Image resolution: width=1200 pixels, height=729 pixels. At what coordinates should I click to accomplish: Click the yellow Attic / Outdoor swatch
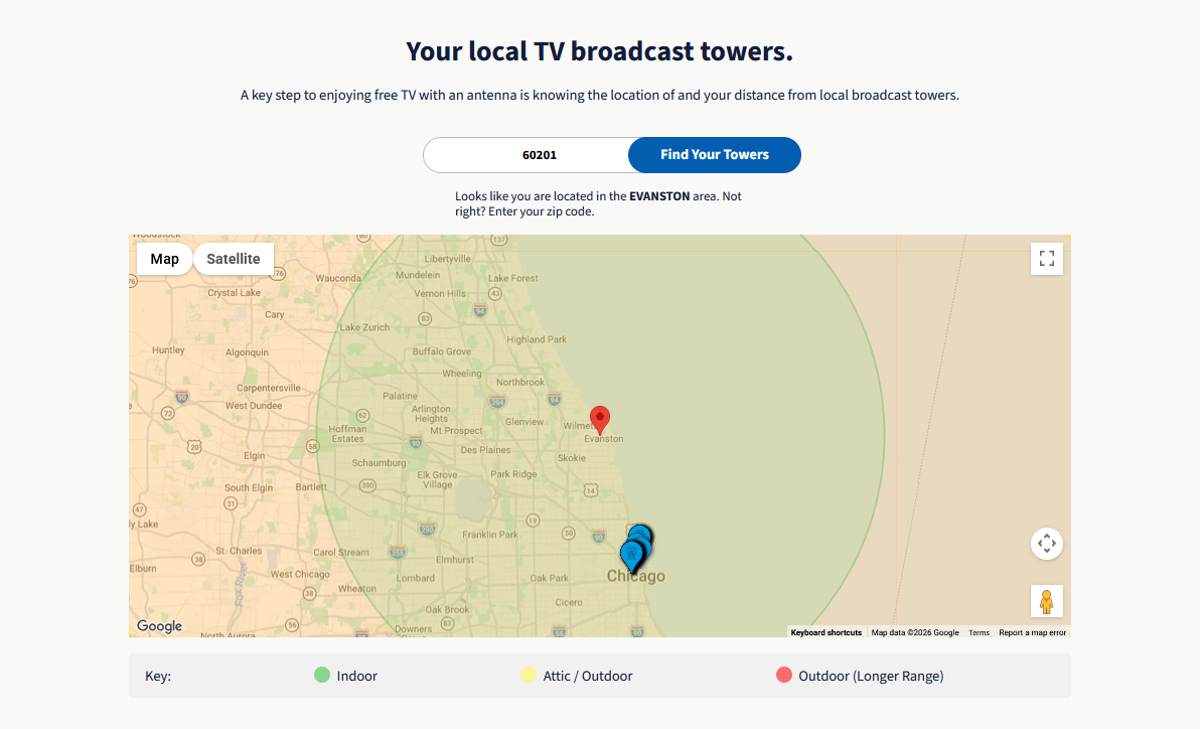528,675
